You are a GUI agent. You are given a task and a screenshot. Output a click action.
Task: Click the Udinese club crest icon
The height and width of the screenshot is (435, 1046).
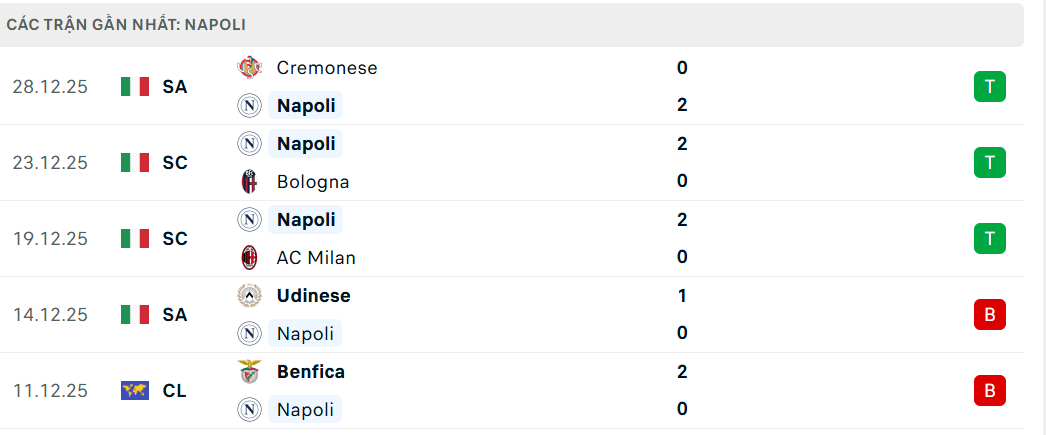pyautogui.click(x=249, y=295)
